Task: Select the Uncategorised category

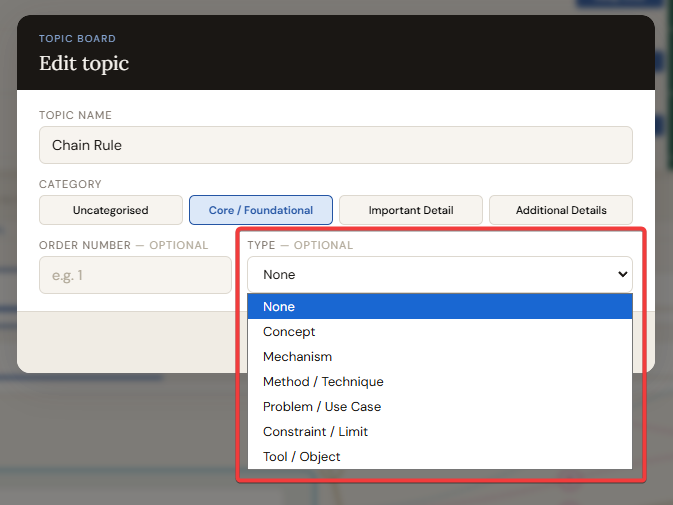Action: pyautogui.click(x=111, y=210)
